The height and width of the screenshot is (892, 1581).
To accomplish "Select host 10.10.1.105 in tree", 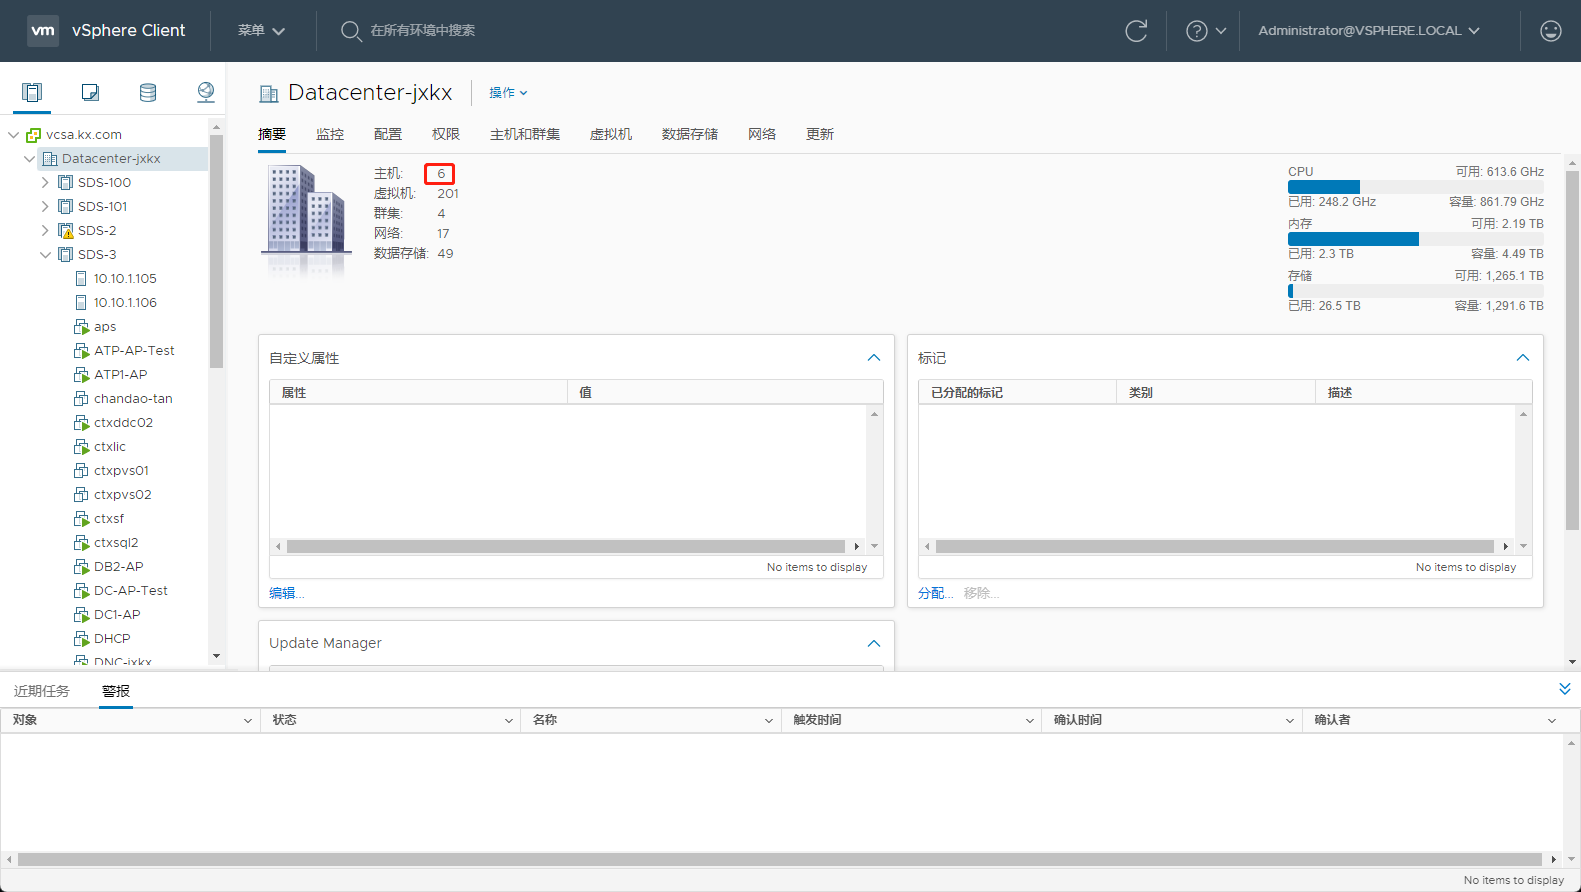I will click(x=125, y=279).
